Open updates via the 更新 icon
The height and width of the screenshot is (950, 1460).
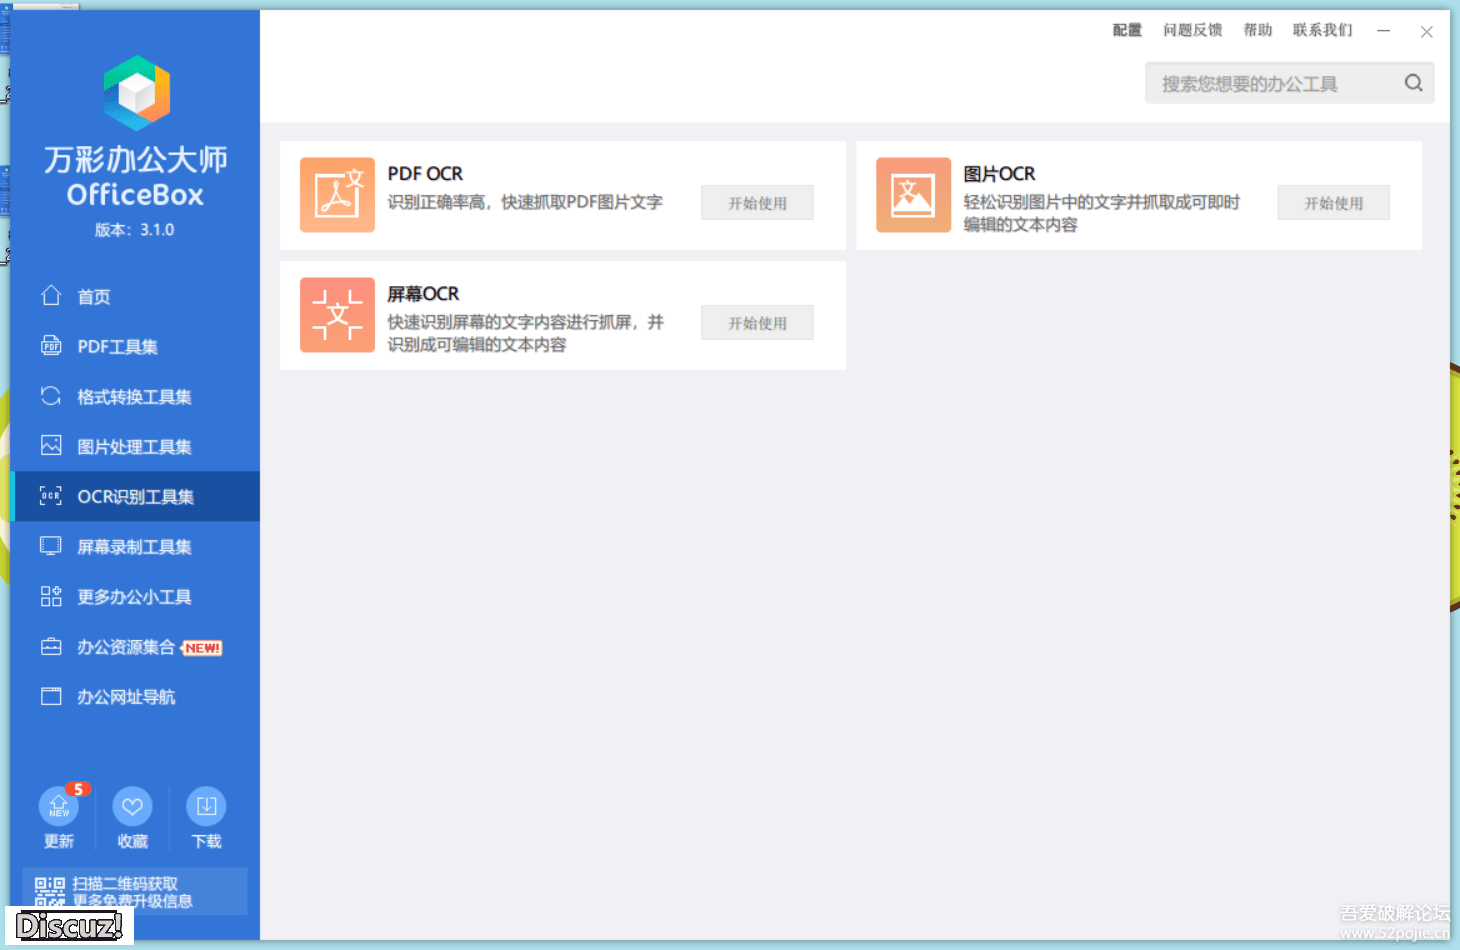59,806
